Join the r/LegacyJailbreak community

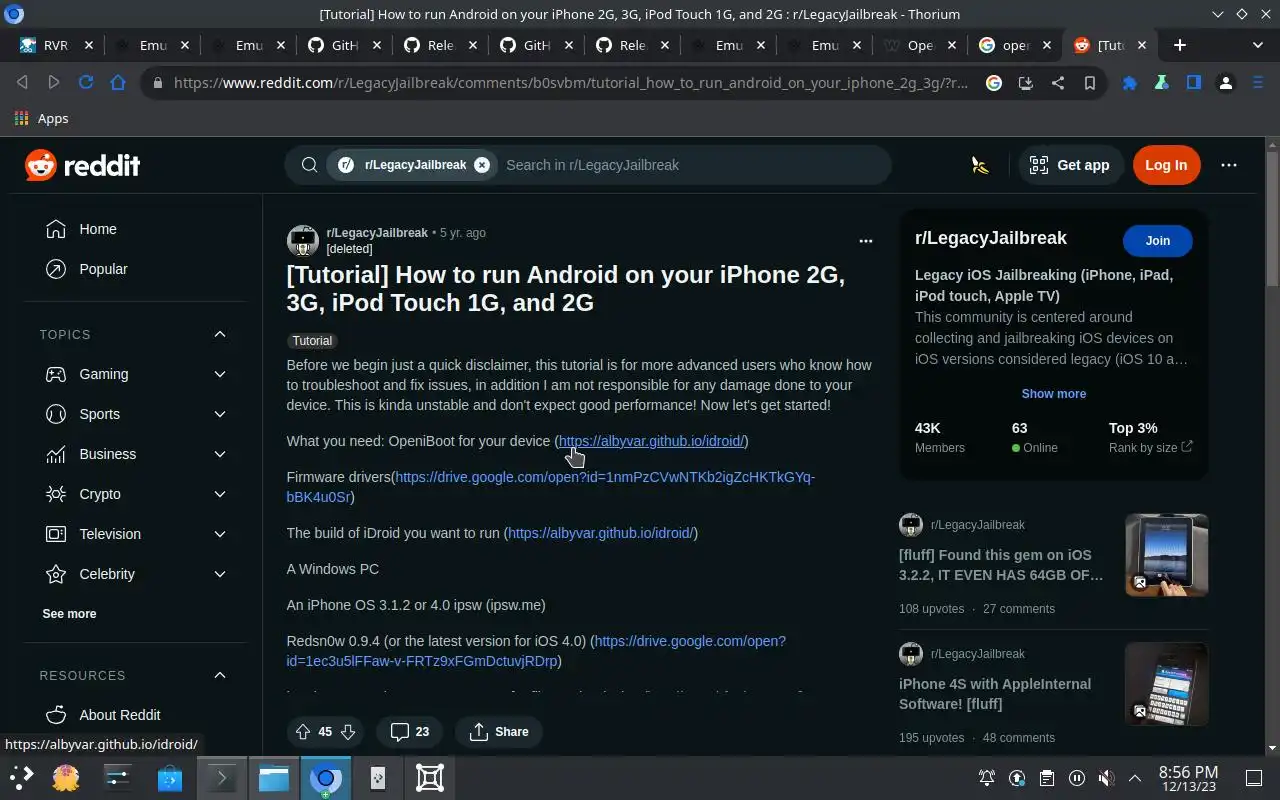pos(1158,240)
